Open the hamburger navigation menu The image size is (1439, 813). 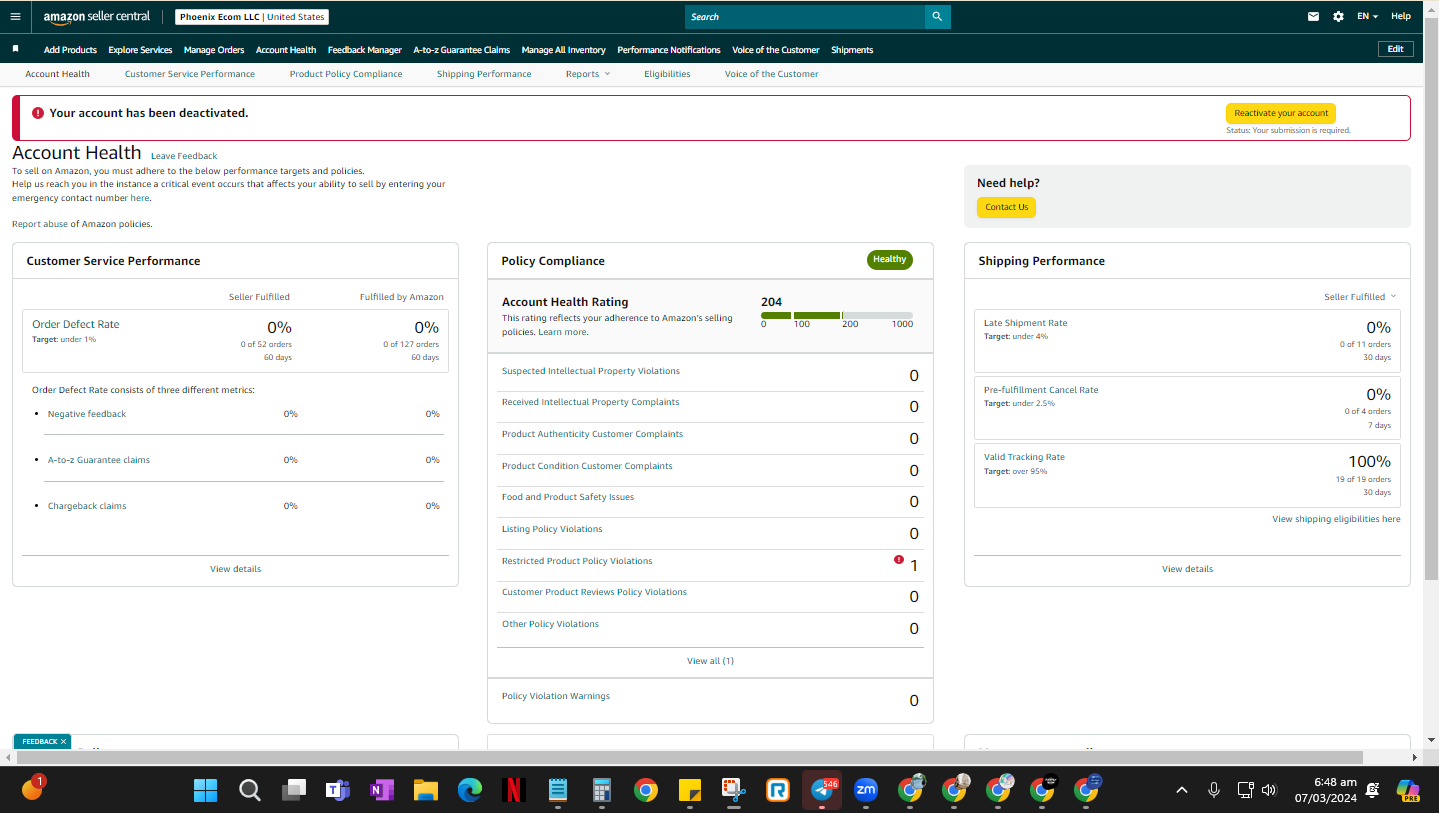tap(15, 16)
